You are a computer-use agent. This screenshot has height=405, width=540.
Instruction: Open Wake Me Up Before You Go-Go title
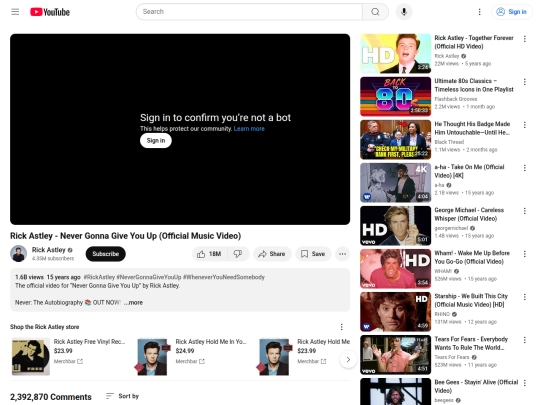[x=472, y=257]
